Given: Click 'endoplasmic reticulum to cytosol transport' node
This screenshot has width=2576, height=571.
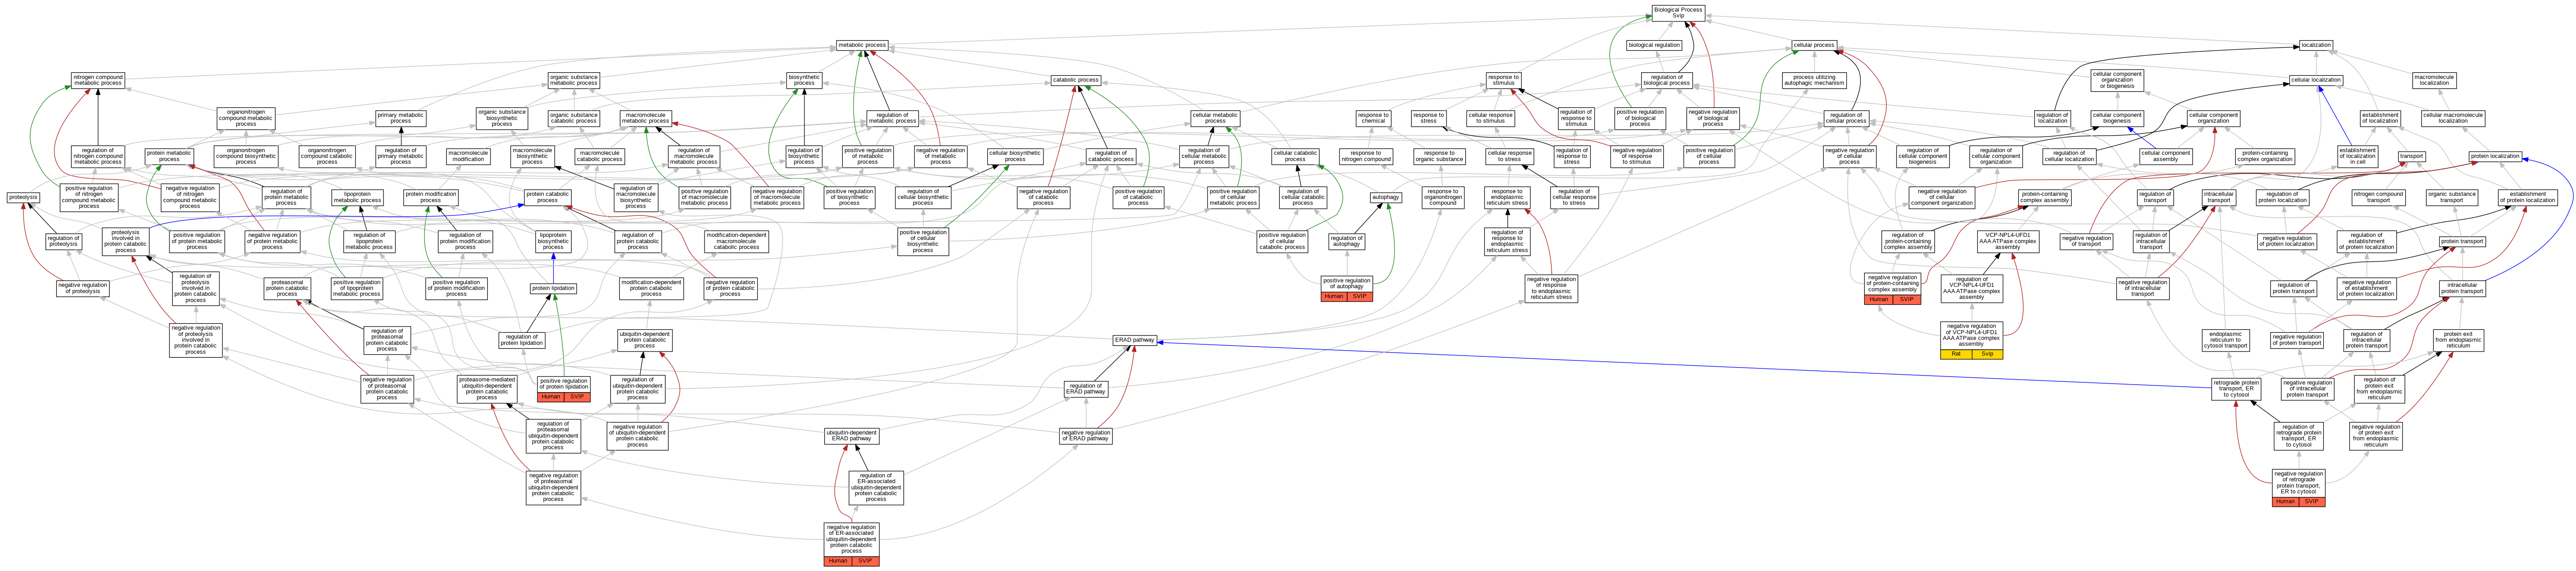Looking at the screenshot, I should [x=2225, y=340].
